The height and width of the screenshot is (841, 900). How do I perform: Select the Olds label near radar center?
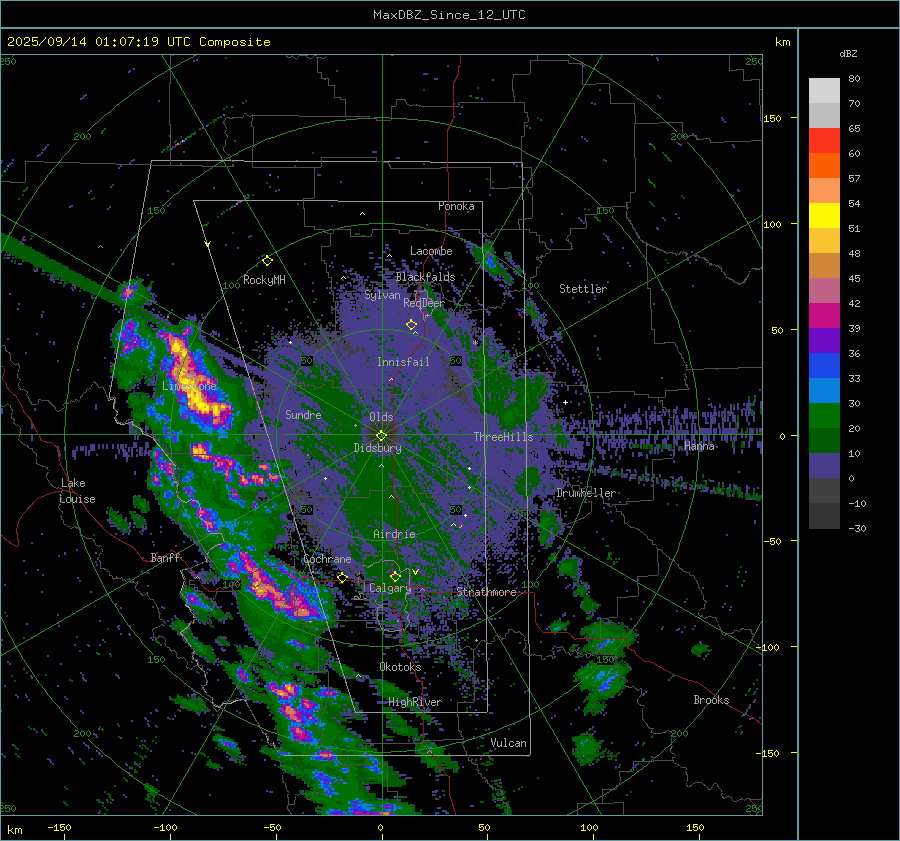point(381,417)
